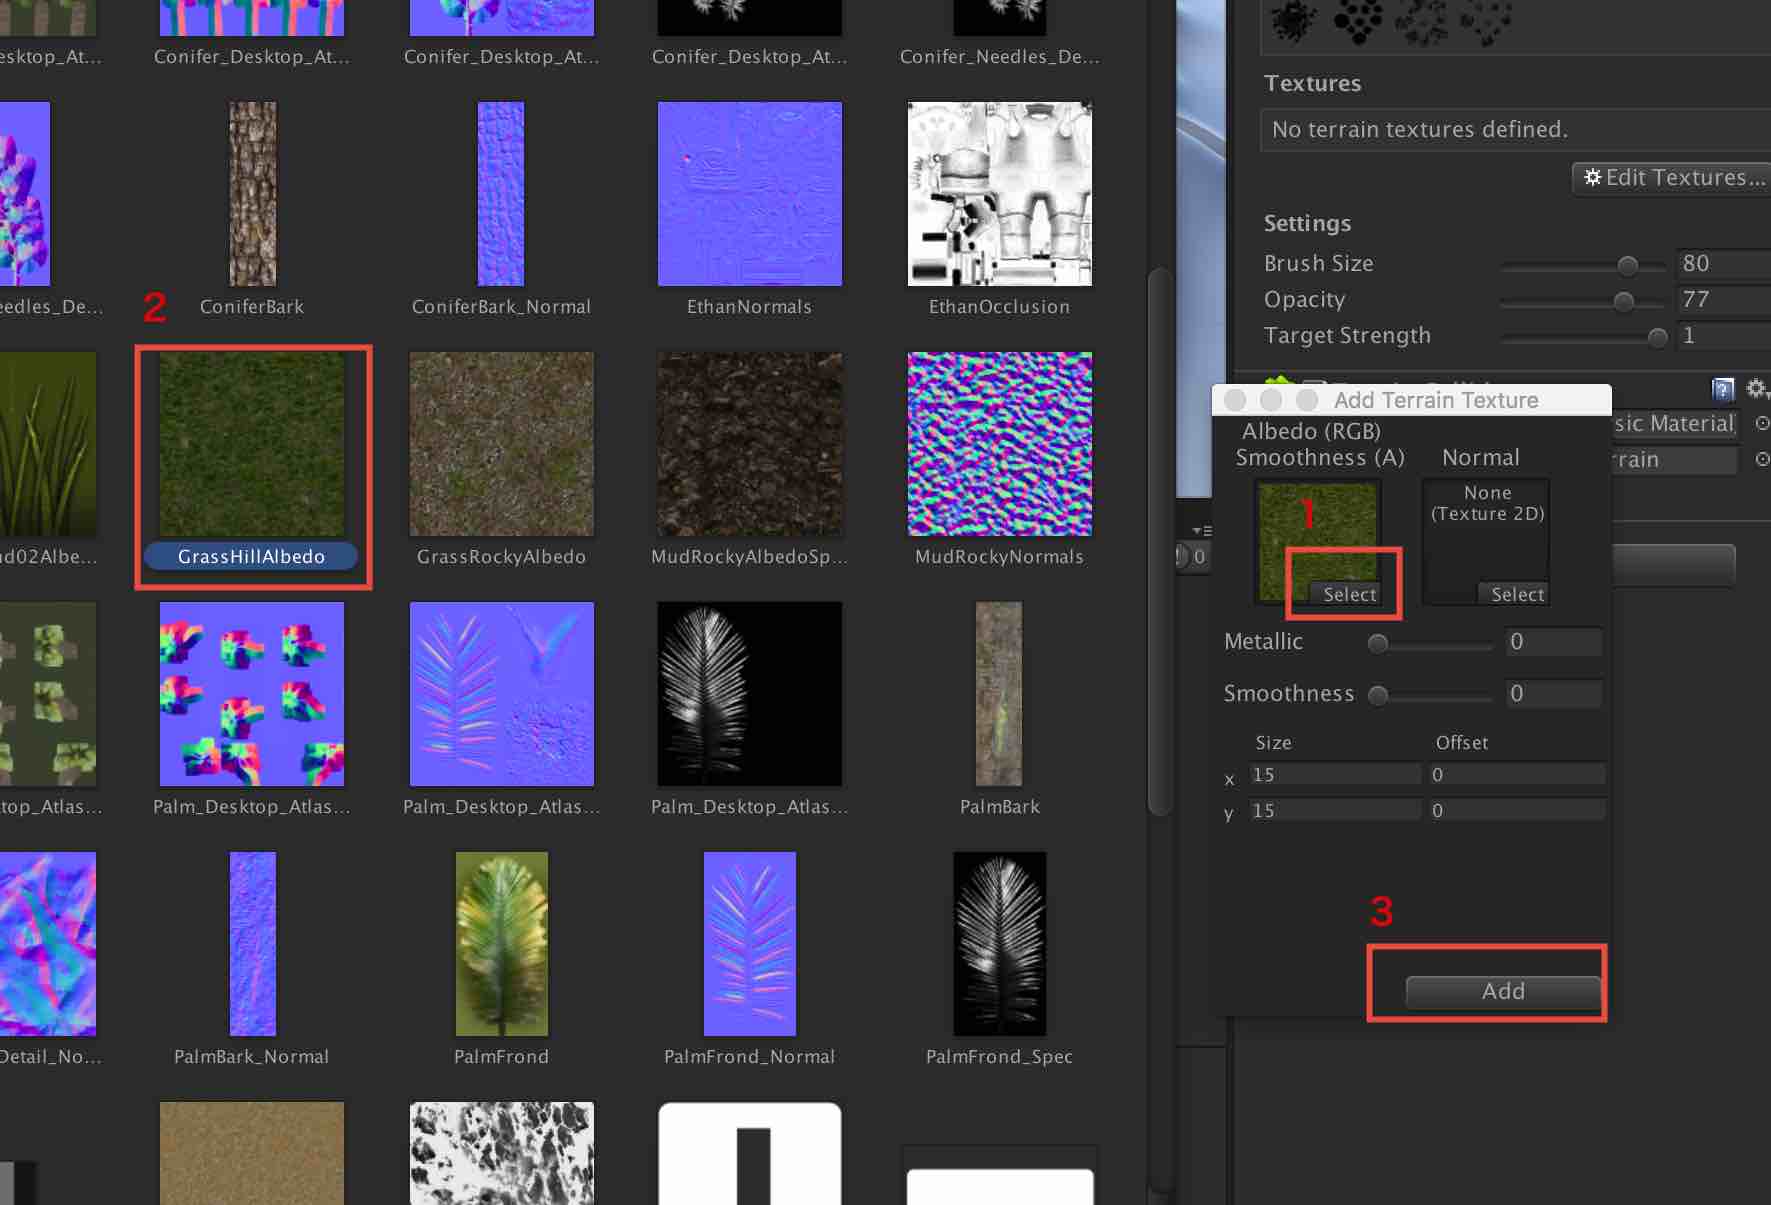1771x1205 pixels.
Task: Edit the Target Strength value field
Action: 1723,335
